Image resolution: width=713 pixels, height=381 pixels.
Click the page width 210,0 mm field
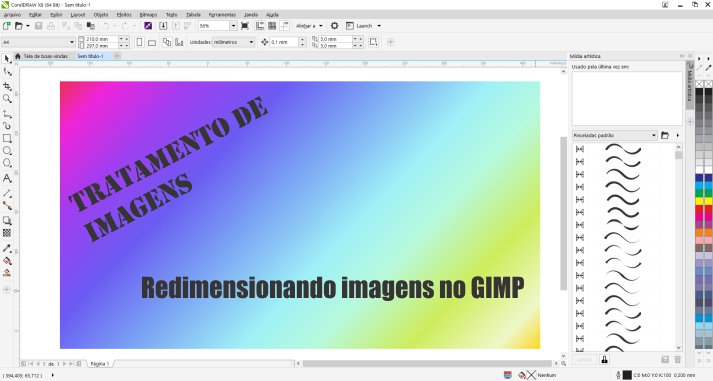point(101,39)
